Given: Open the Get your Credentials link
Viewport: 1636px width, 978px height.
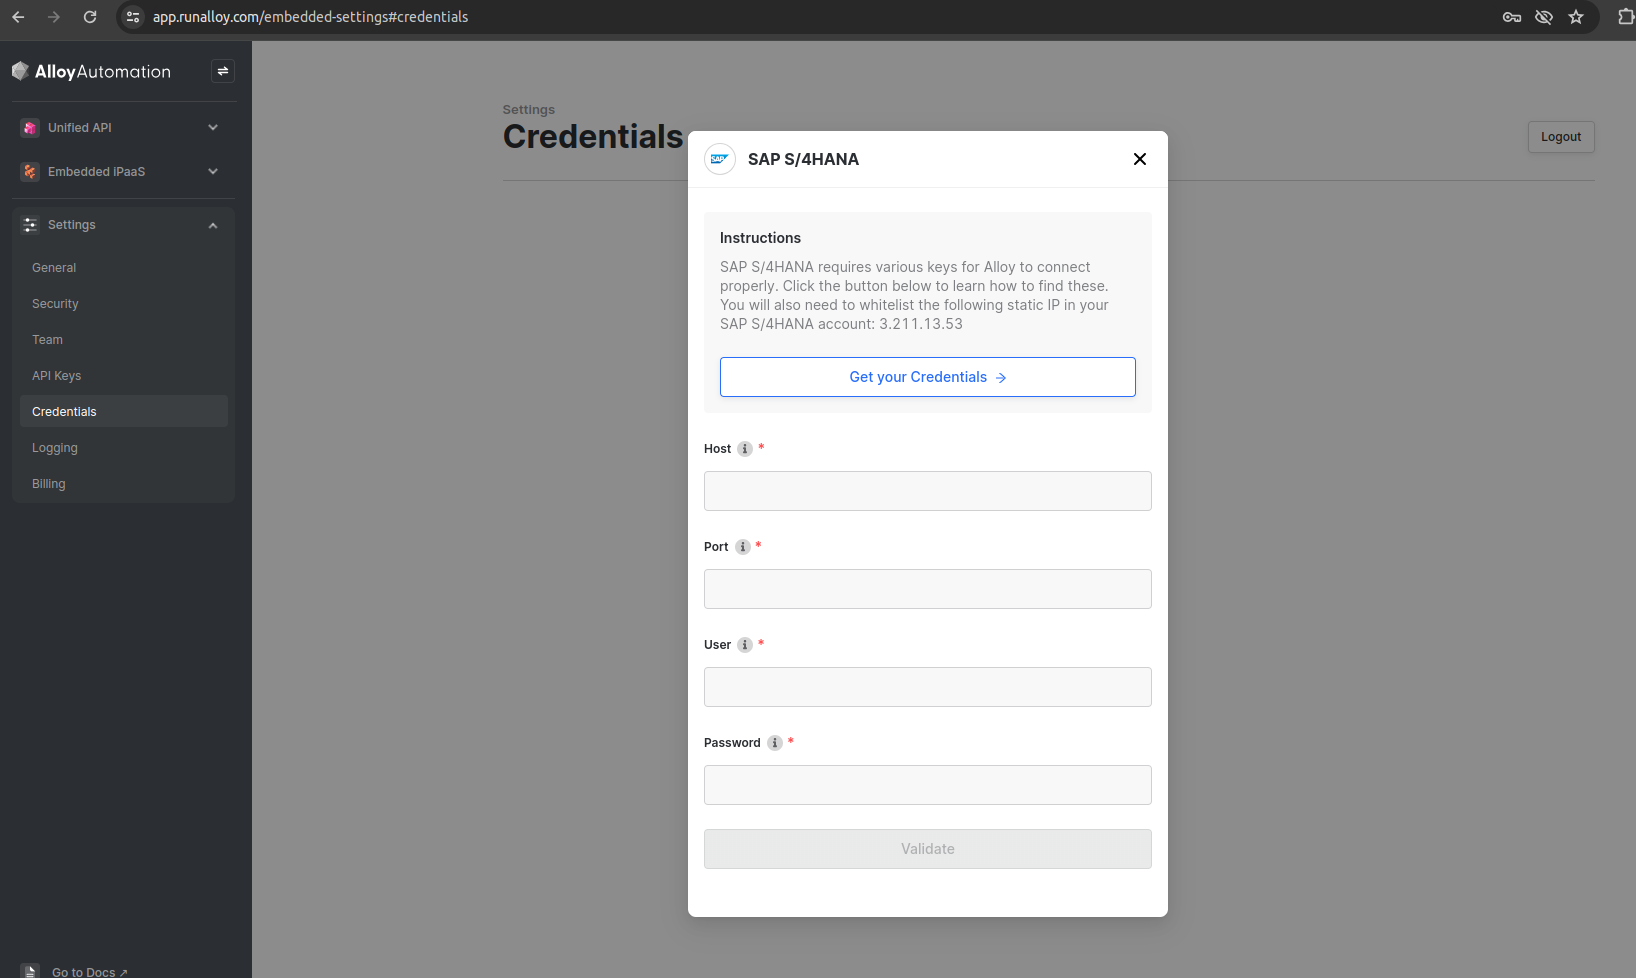Looking at the screenshot, I should coord(927,377).
